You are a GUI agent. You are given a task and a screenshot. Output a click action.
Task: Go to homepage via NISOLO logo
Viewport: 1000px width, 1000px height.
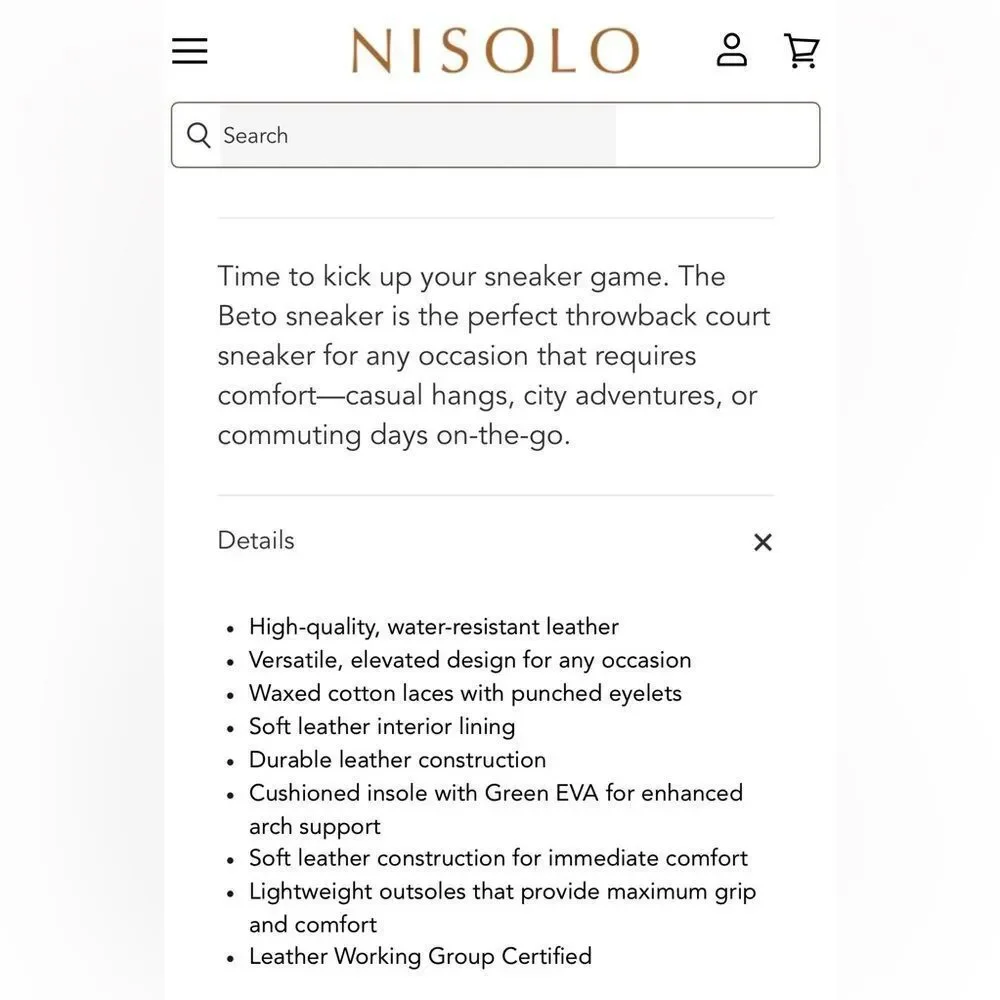[x=496, y=50]
